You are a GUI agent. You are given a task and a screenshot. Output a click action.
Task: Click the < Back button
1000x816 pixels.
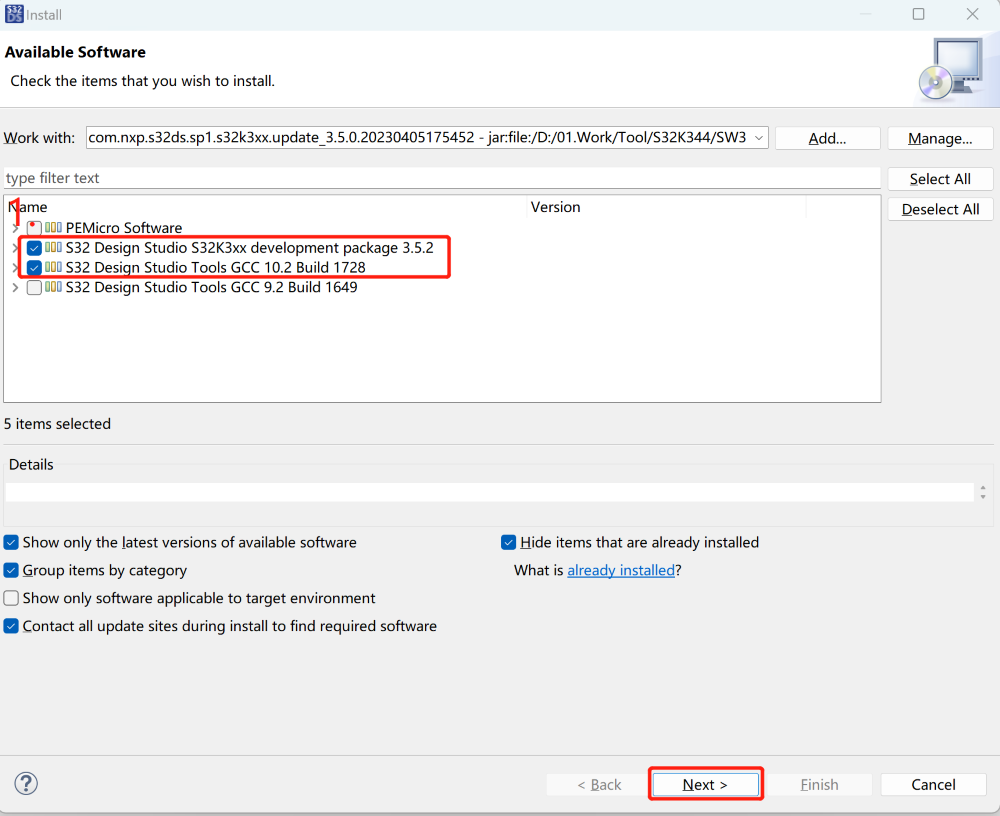click(x=599, y=784)
